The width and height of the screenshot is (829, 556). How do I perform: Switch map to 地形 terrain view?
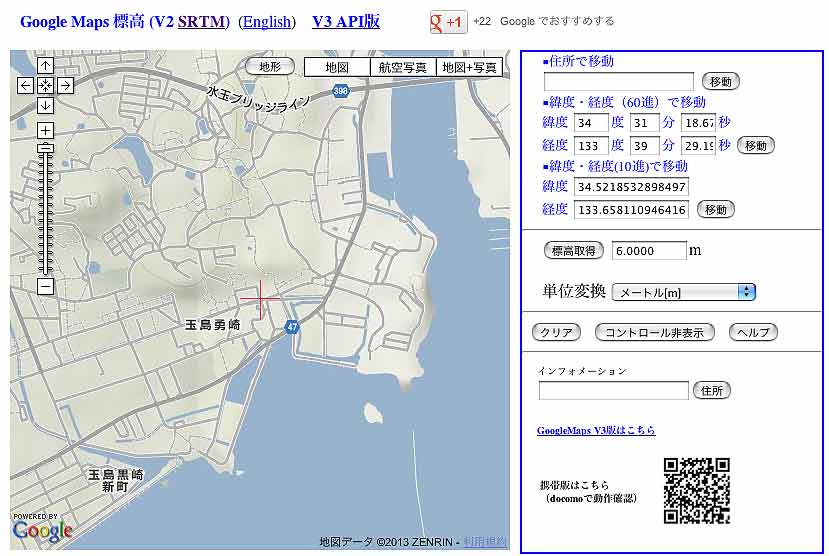(270, 67)
